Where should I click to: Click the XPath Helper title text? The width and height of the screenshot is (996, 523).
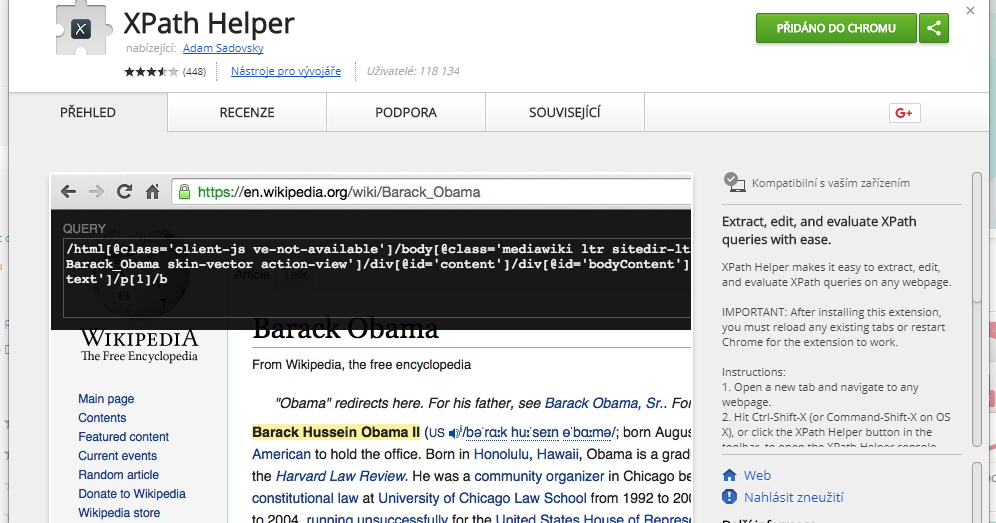click(209, 24)
